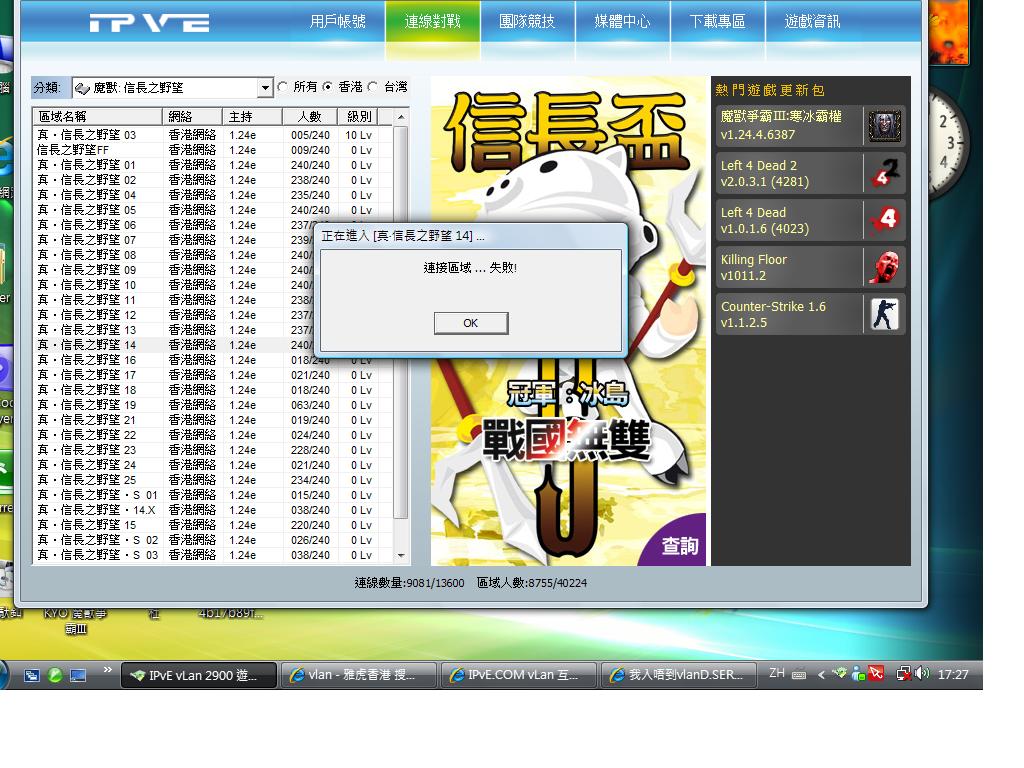Expand the quick launch overflow chevron

click(x=107, y=670)
